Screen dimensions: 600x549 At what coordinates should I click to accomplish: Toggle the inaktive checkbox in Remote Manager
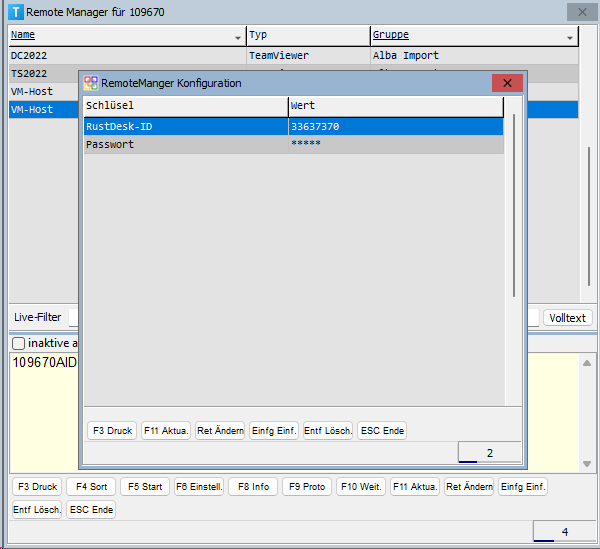[x=18, y=343]
